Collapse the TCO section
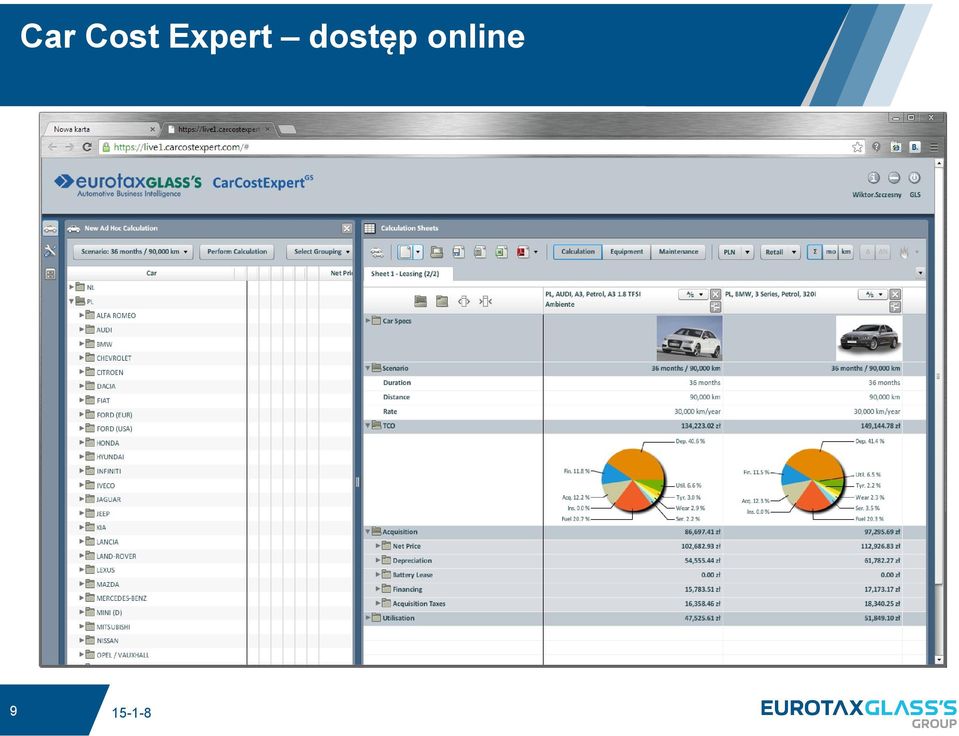The image size is (959, 736). point(368,425)
